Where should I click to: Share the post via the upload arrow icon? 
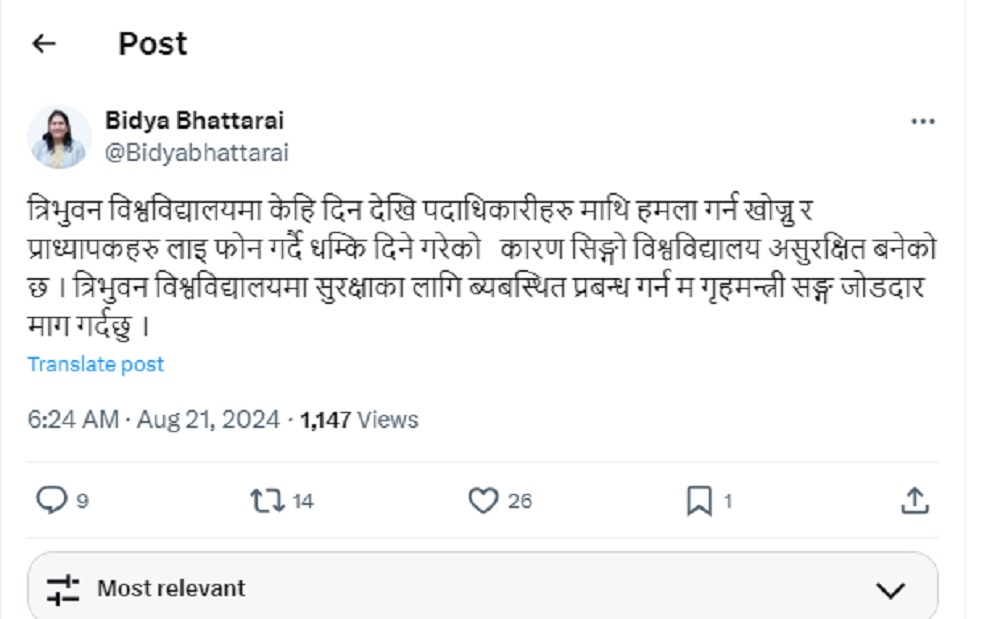(x=915, y=500)
